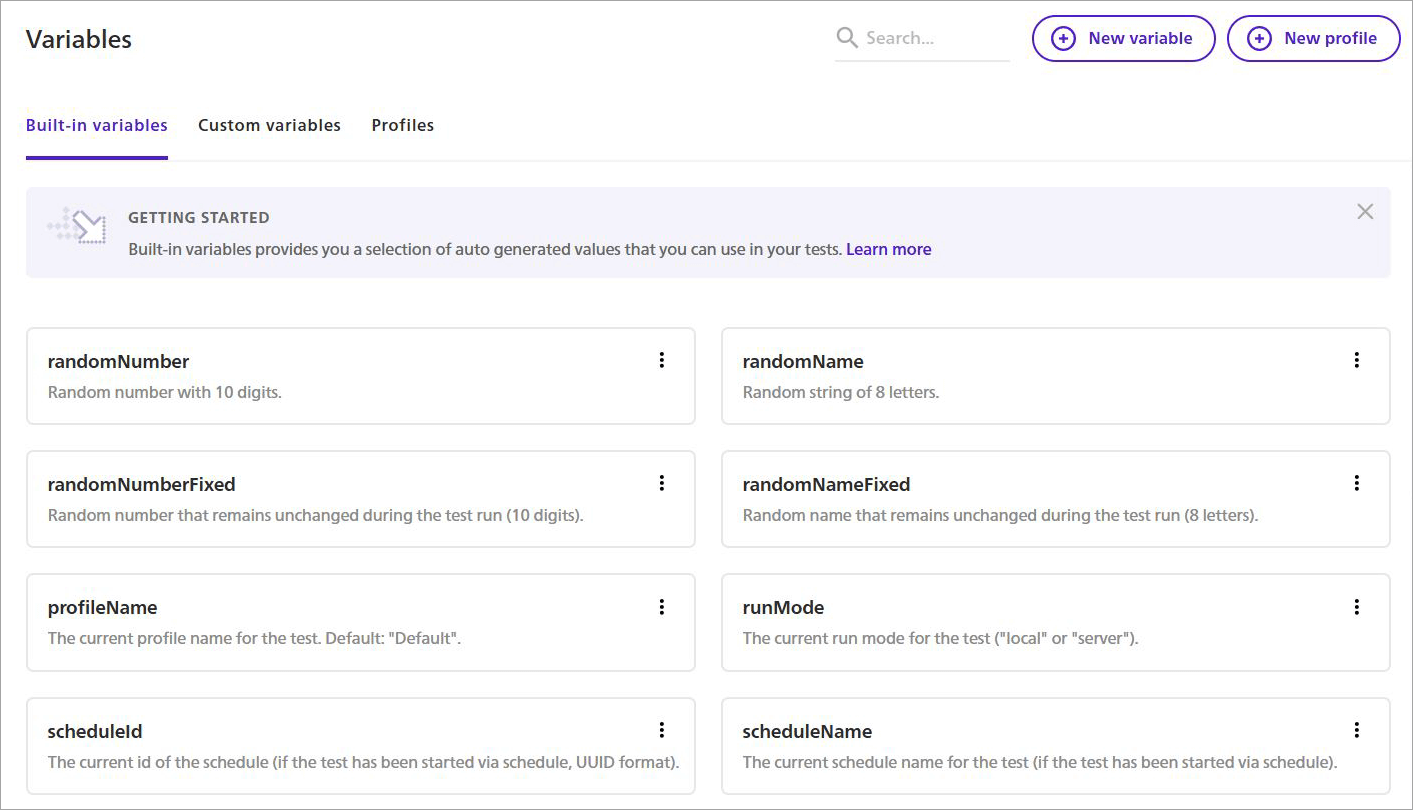1413x810 pixels.
Task: Open the scheduleId kebab menu
Action: (661, 730)
